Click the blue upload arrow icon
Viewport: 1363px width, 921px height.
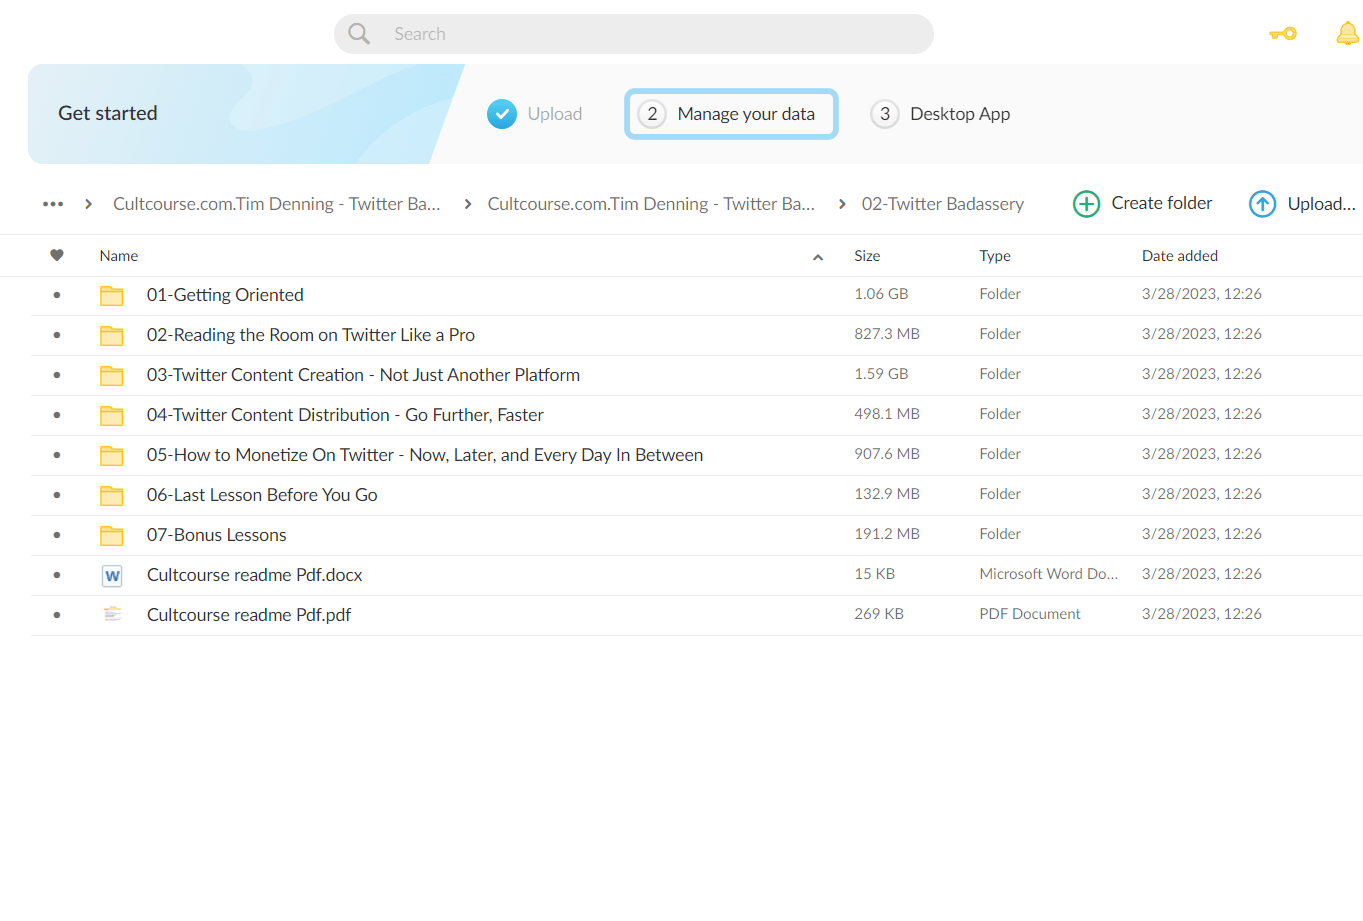pos(1262,204)
